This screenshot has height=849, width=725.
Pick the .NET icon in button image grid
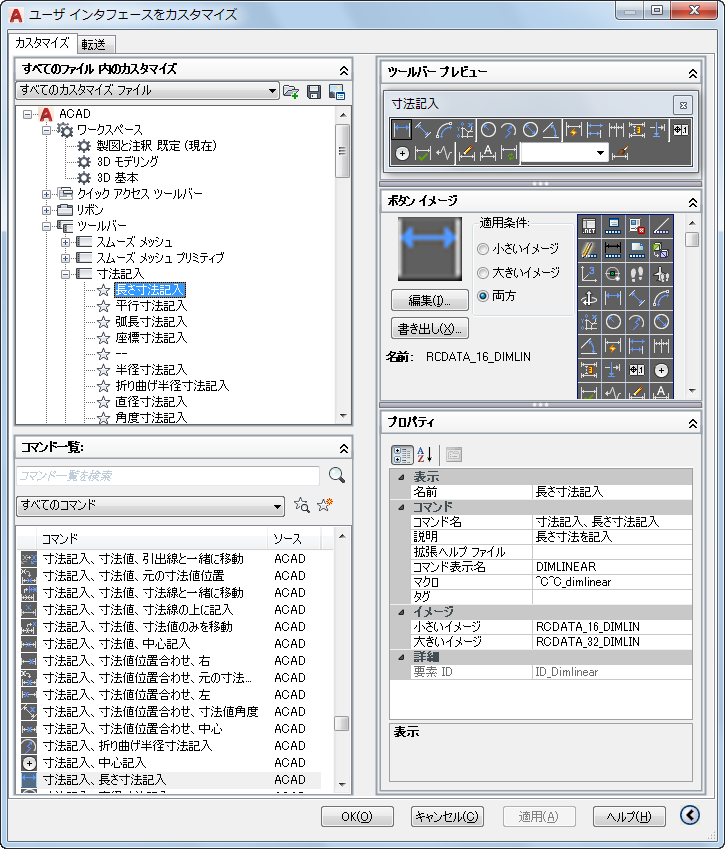click(589, 226)
